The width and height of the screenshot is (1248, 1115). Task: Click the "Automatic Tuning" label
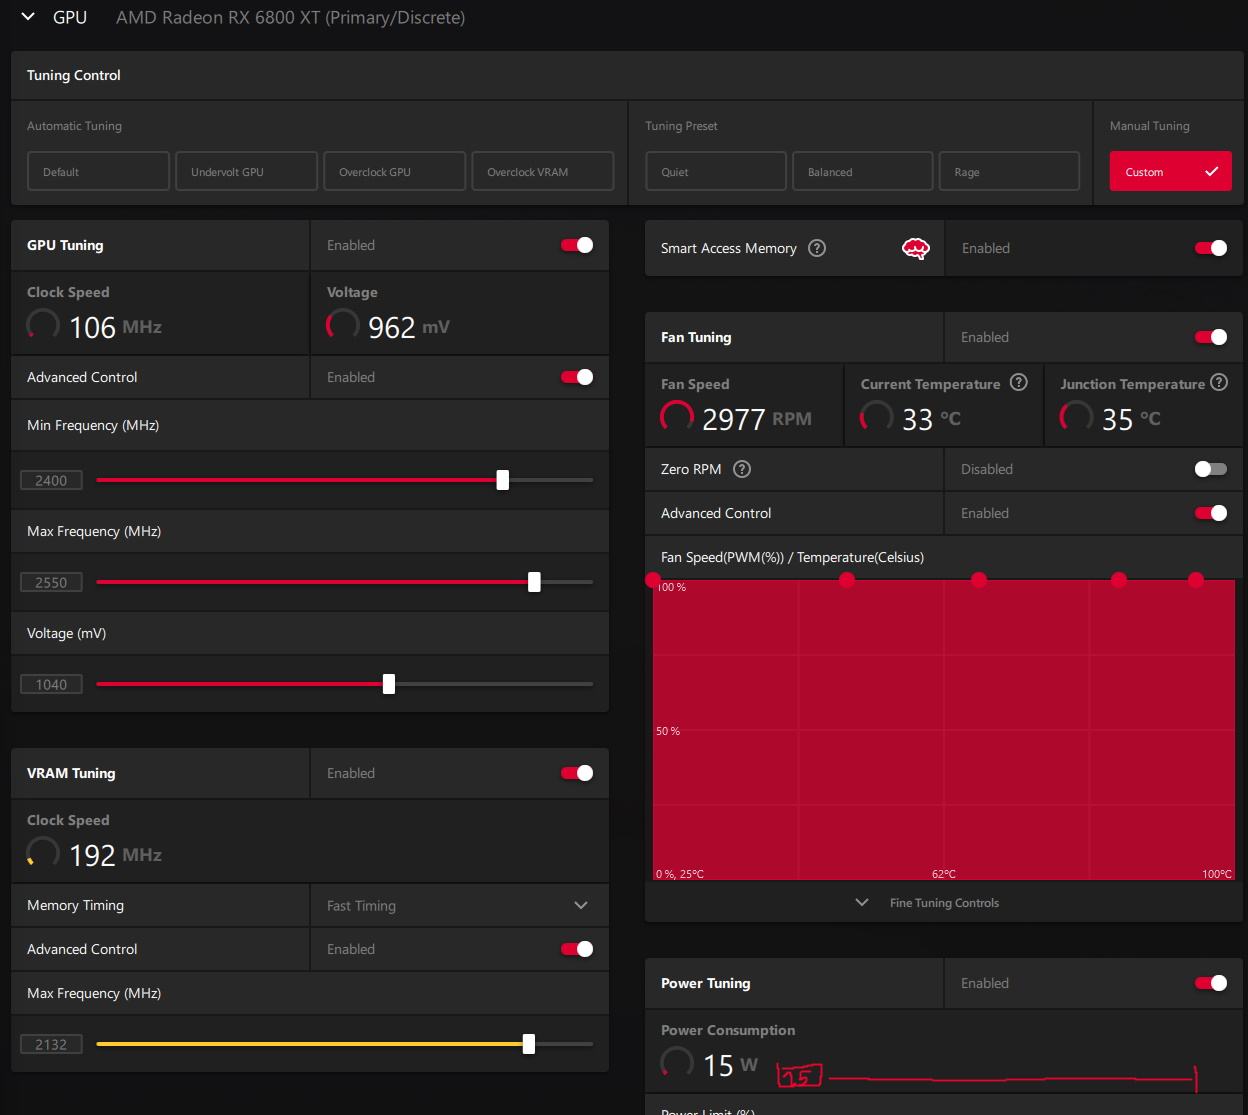(x=74, y=126)
